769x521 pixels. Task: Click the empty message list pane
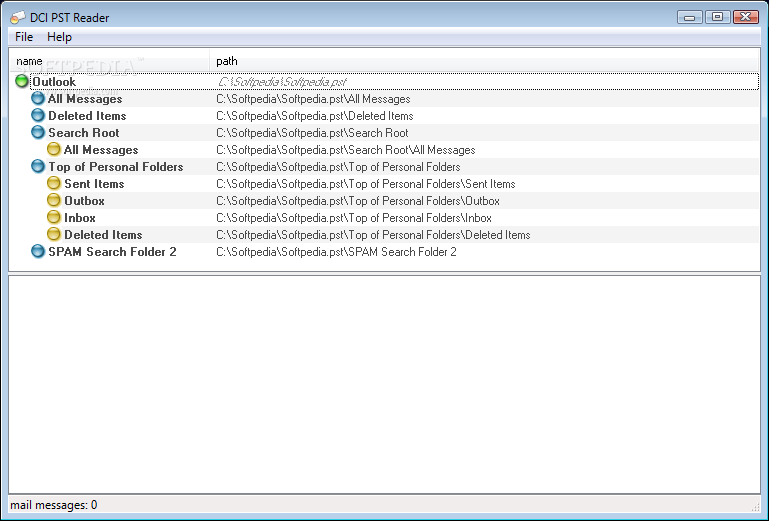384,384
